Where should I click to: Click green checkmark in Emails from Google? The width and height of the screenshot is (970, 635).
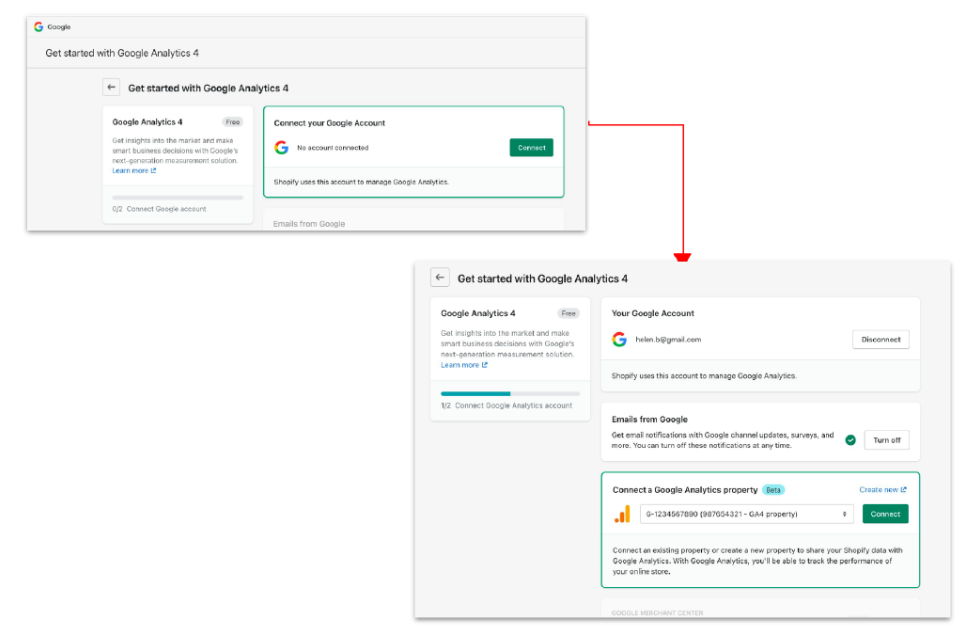tap(851, 440)
